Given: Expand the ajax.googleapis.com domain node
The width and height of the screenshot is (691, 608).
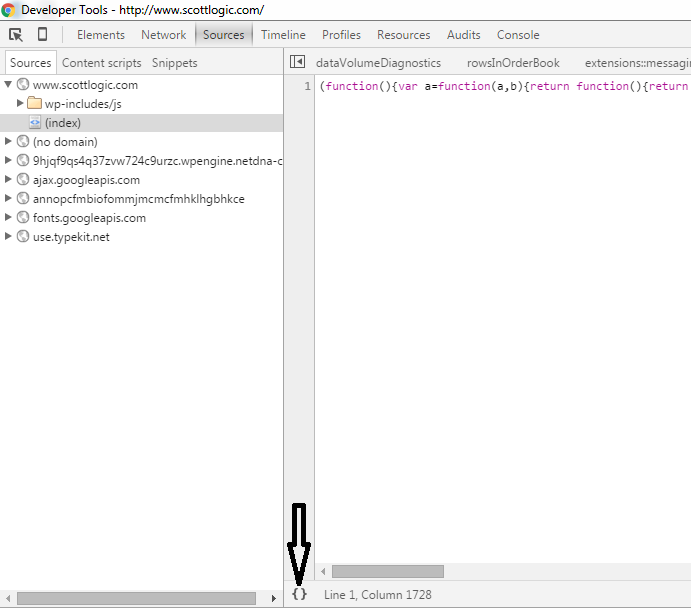Looking at the screenshot, I should click(9, 180).
